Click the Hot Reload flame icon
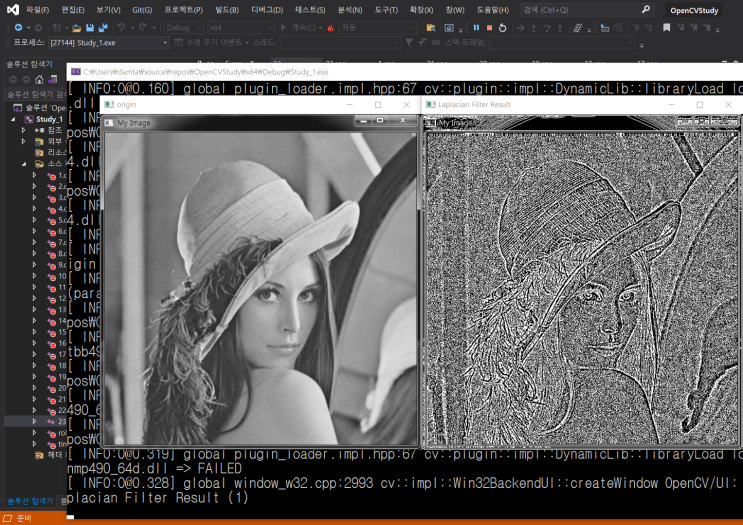Image resolution: width=743 pixels, height=525 pixels. pyautogui.click(x=331, y=28)
